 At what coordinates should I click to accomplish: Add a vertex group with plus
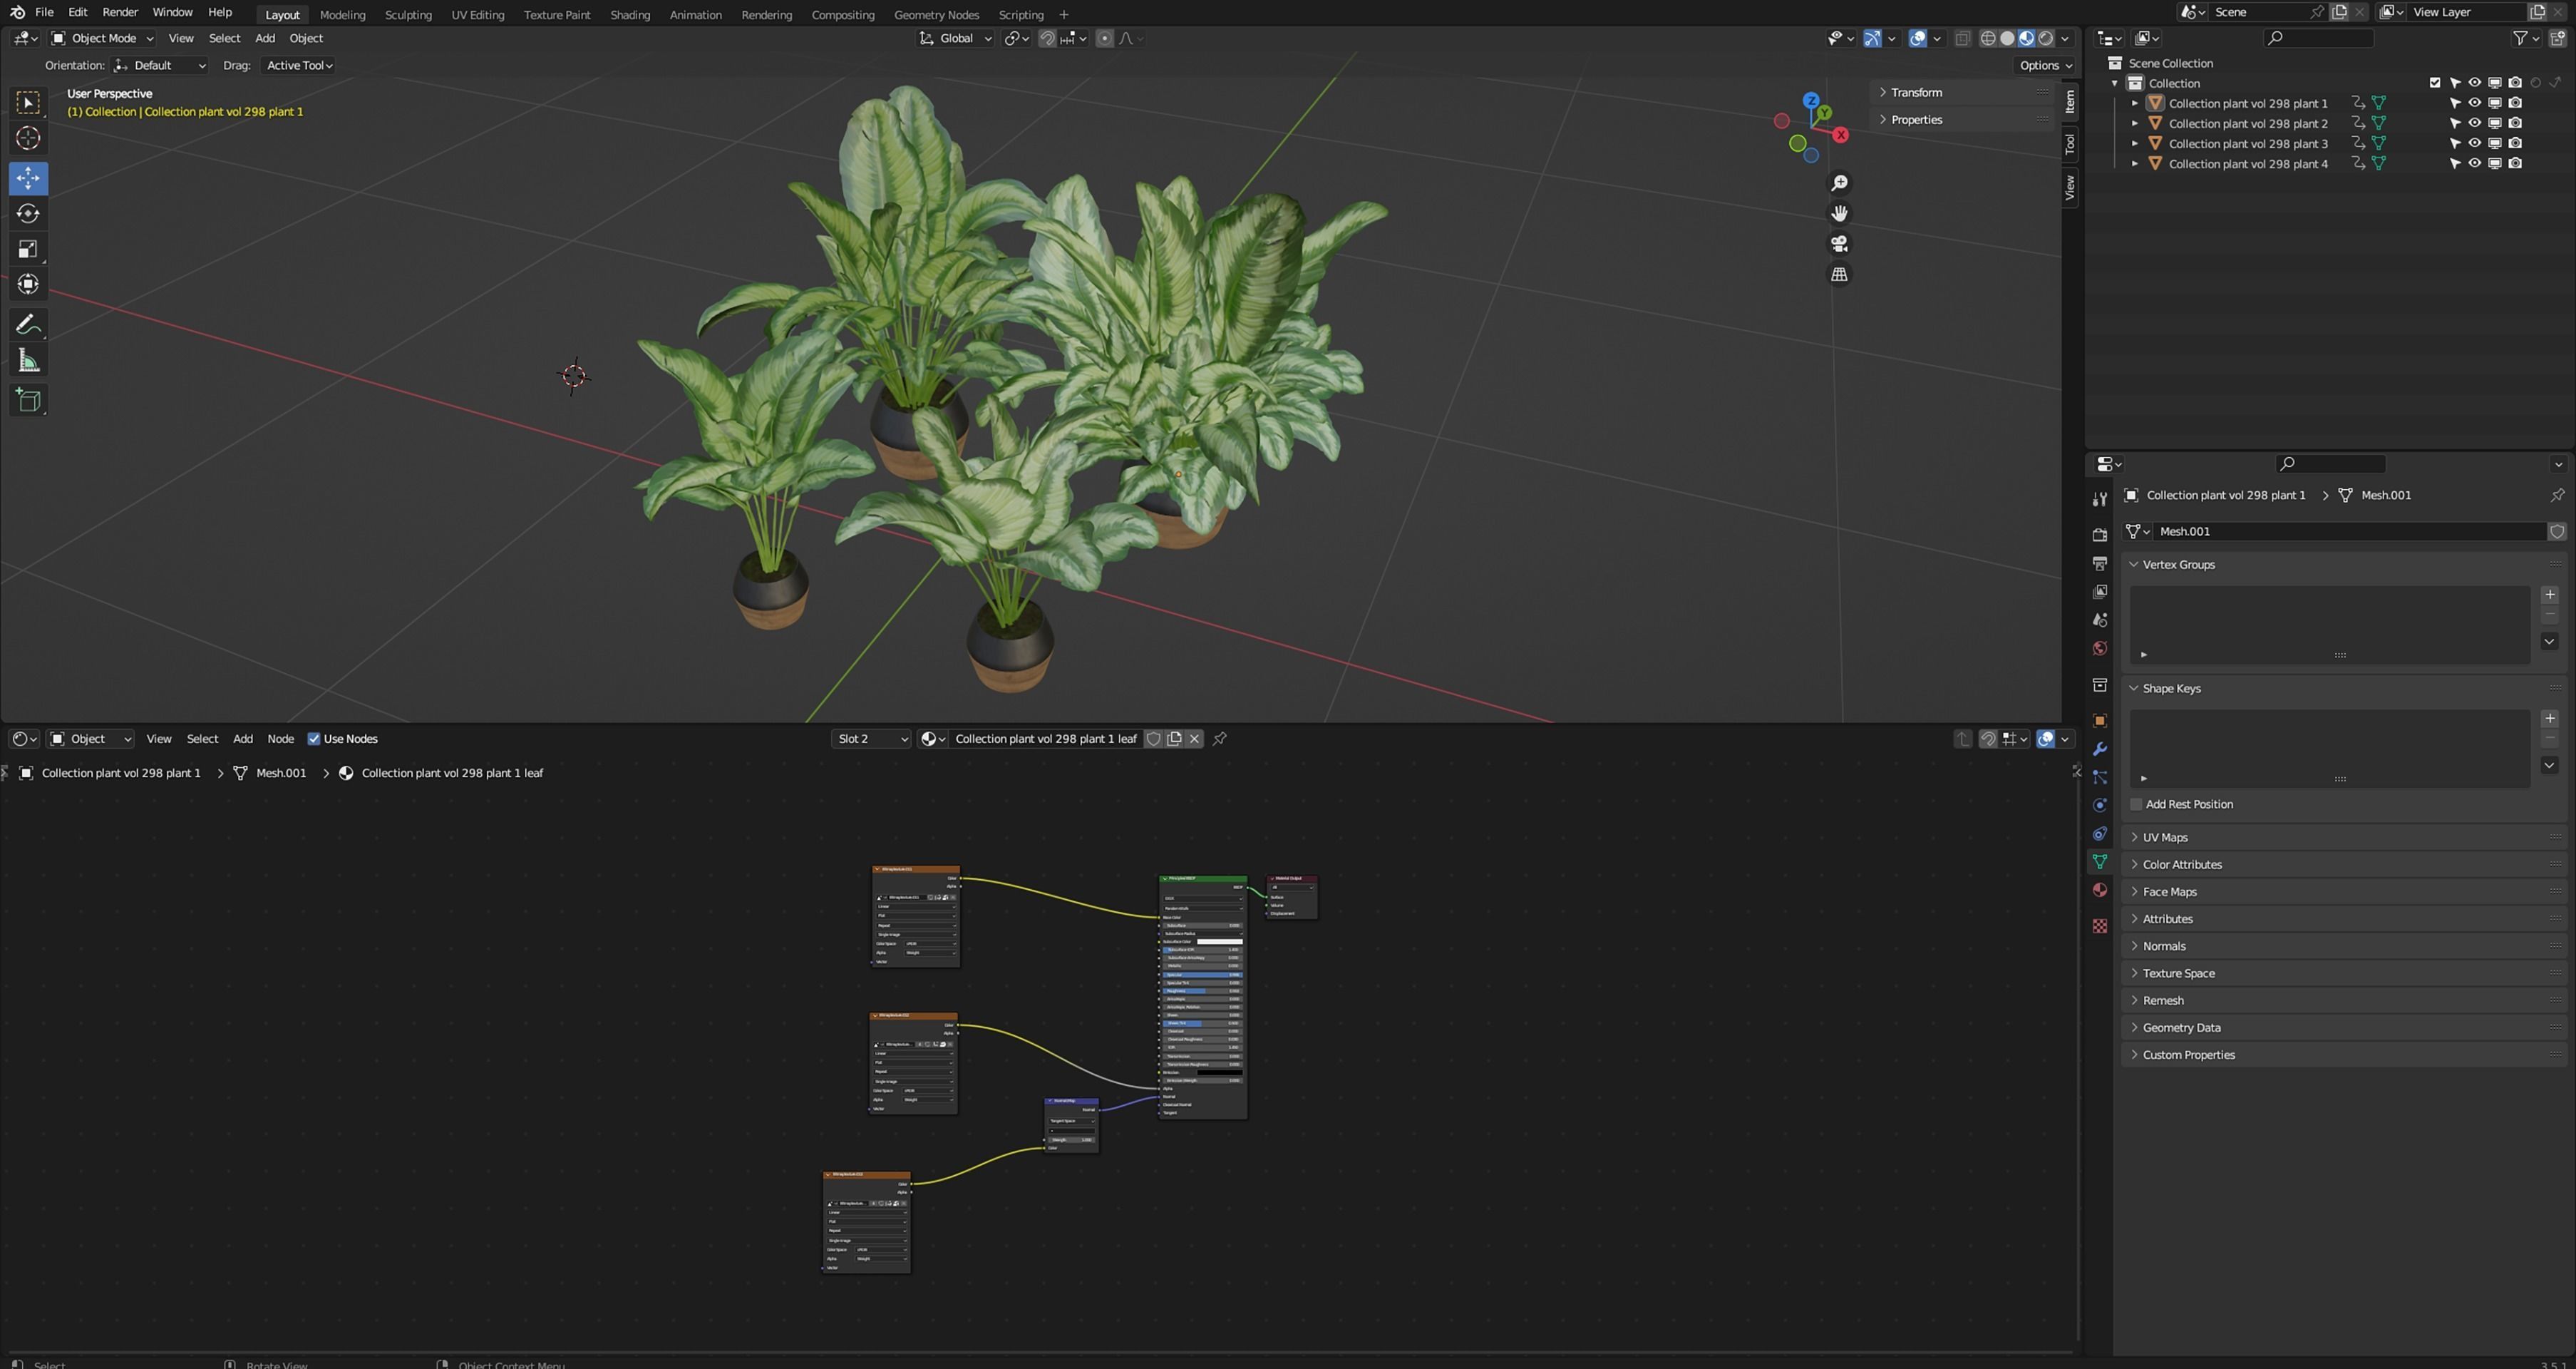coord(2549,594)
